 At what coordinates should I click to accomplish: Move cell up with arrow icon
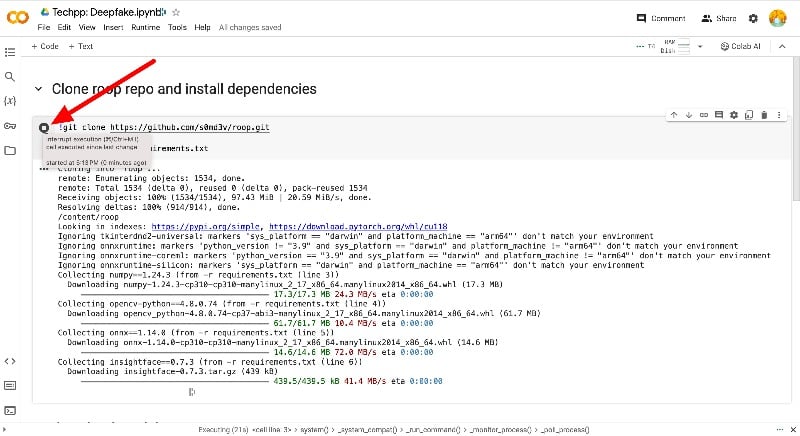674,115
